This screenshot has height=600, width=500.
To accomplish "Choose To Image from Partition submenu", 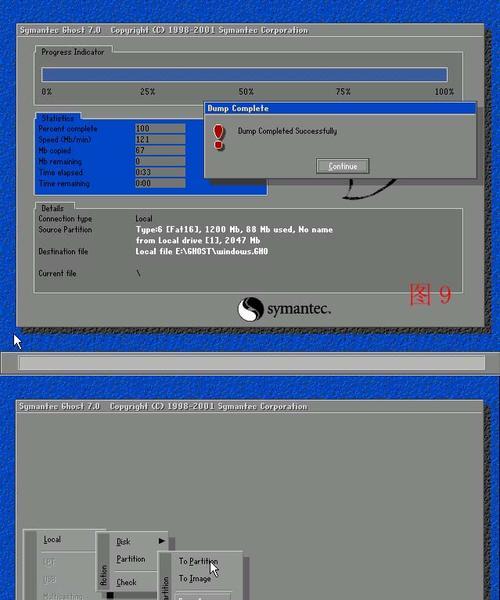I will [x=195, y=579].
